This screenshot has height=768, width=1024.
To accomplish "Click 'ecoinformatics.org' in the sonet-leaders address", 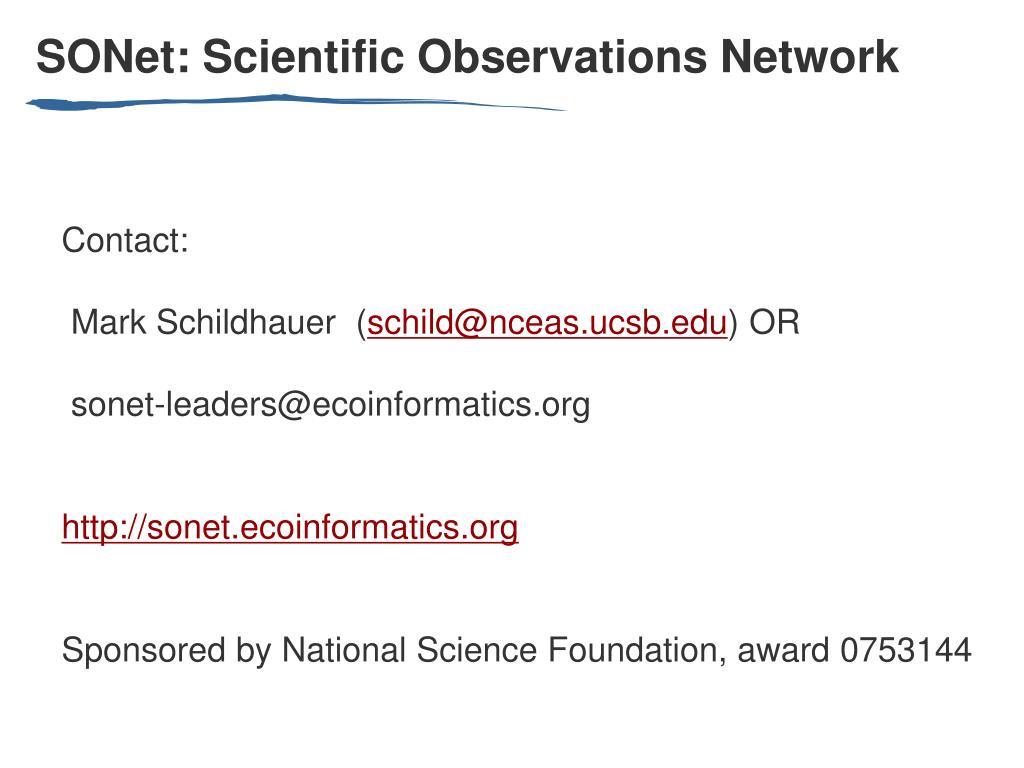I will (x=451, y=405).
